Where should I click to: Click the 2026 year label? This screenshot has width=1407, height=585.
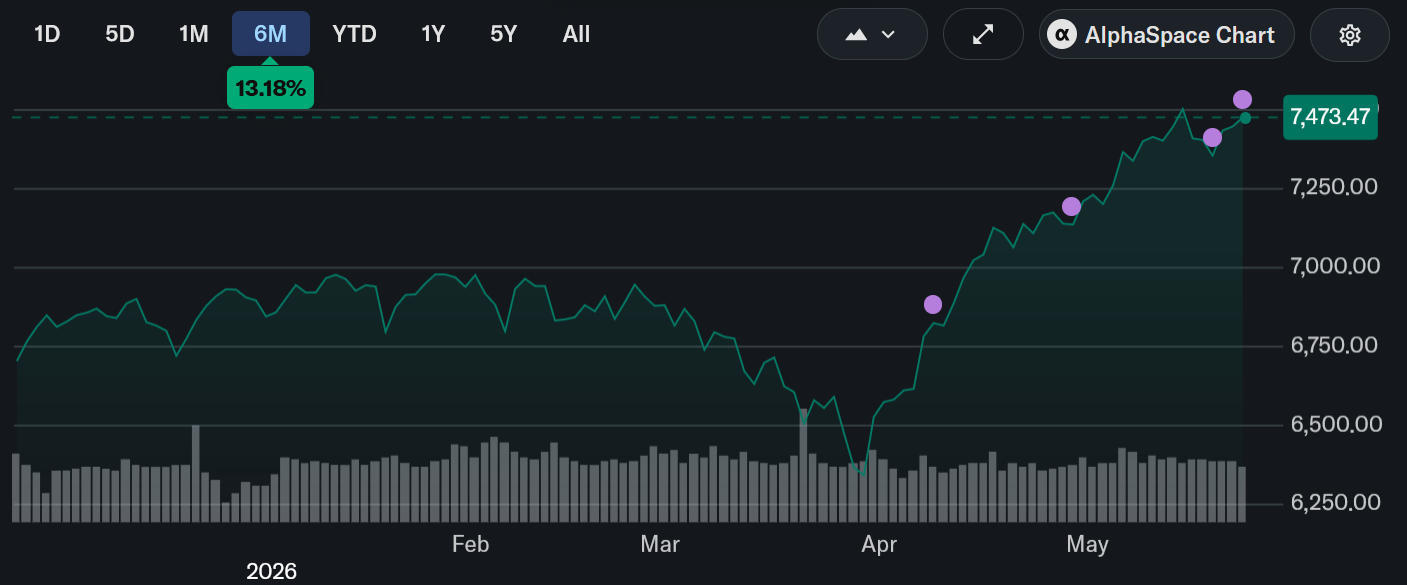pyautogui.click(x=272, y=571)
